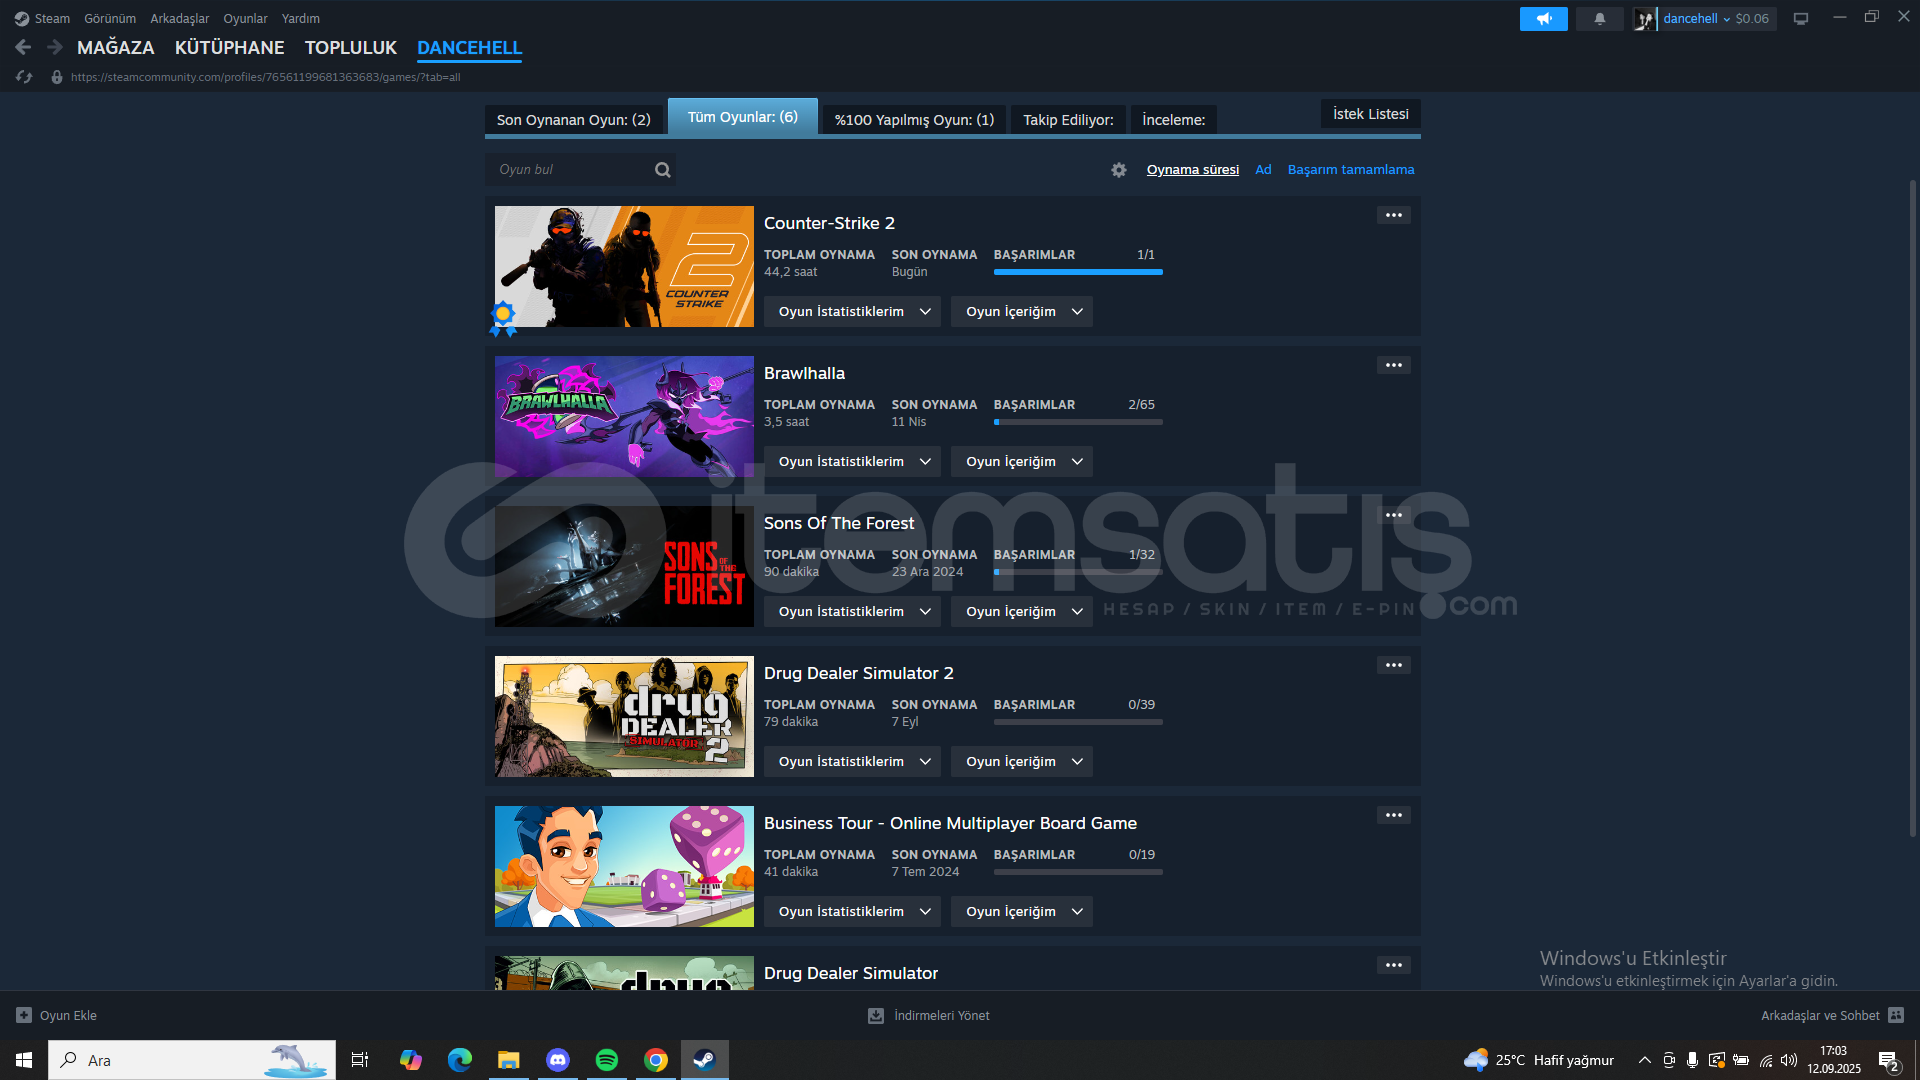Open the Görünüm menu
Image resolution: width=1920 pixels, height=1080 pixels.
[110, 19]
